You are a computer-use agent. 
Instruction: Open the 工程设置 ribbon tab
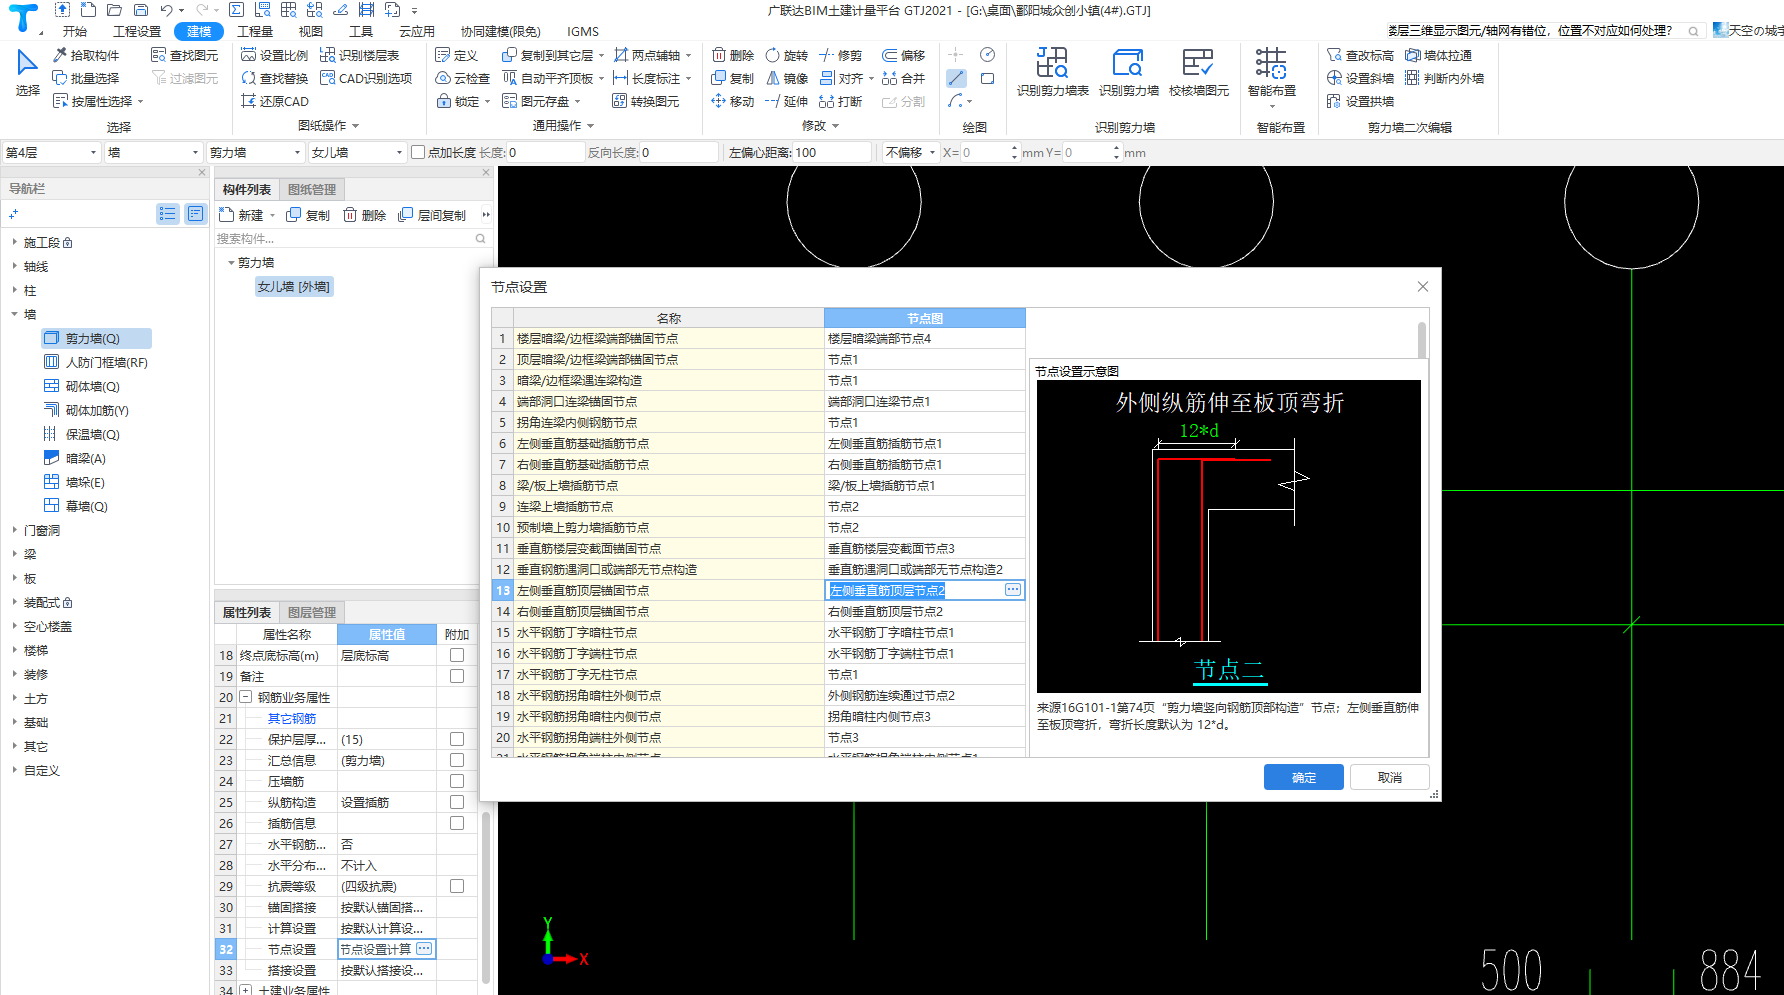point(137,31)
